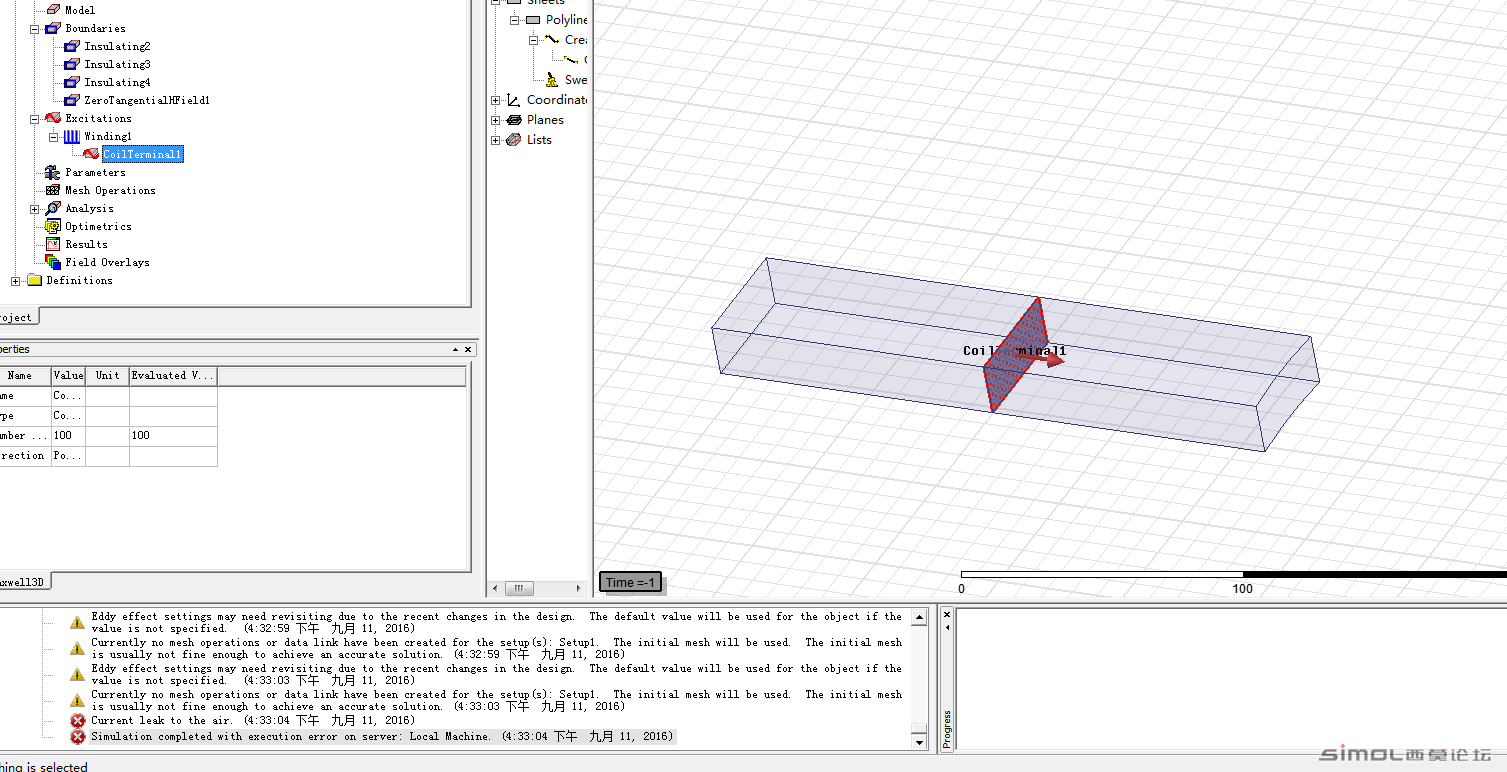Click the Excitations node icon

[x=53, y=118]
